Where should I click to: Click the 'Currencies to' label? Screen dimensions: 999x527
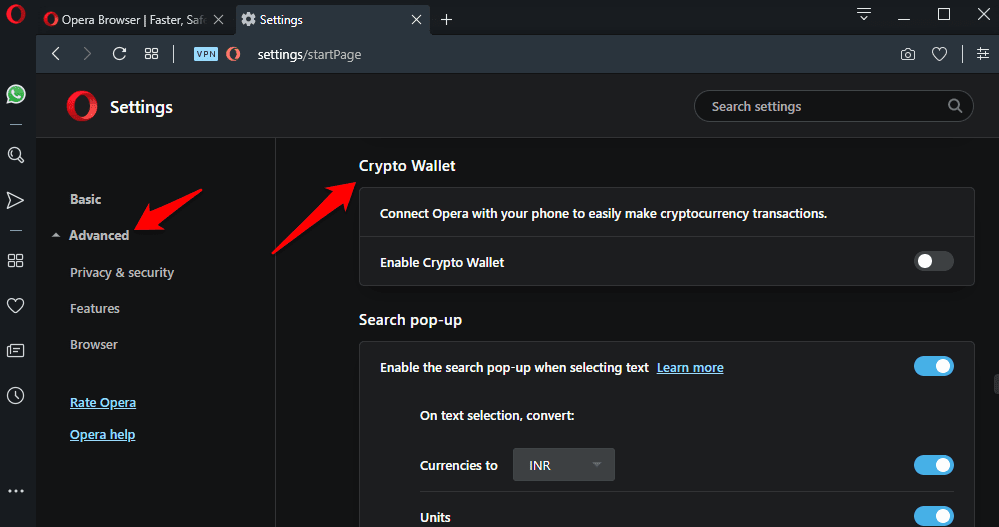tap(459, 466)
